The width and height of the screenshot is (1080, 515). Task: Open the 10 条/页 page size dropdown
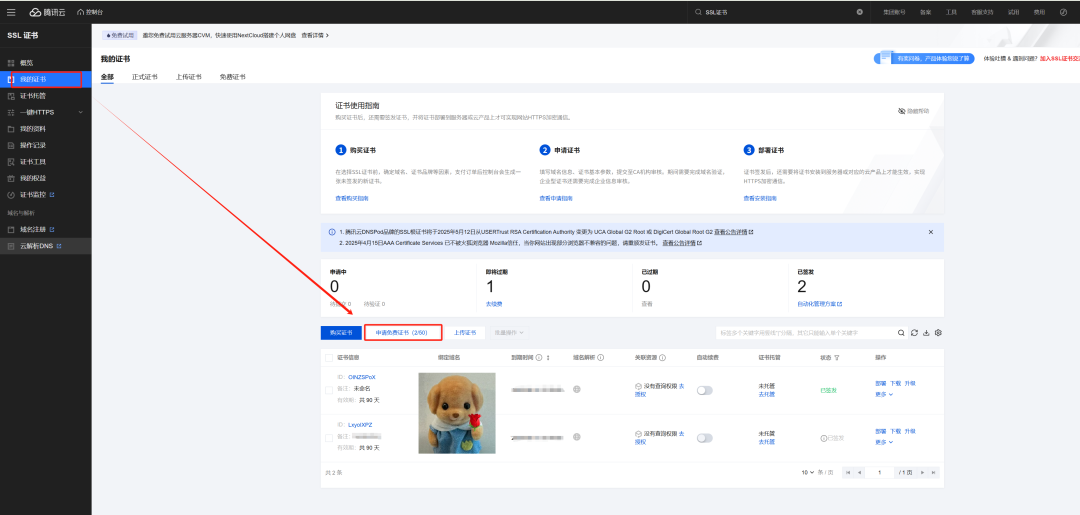[x=817, y=472]
